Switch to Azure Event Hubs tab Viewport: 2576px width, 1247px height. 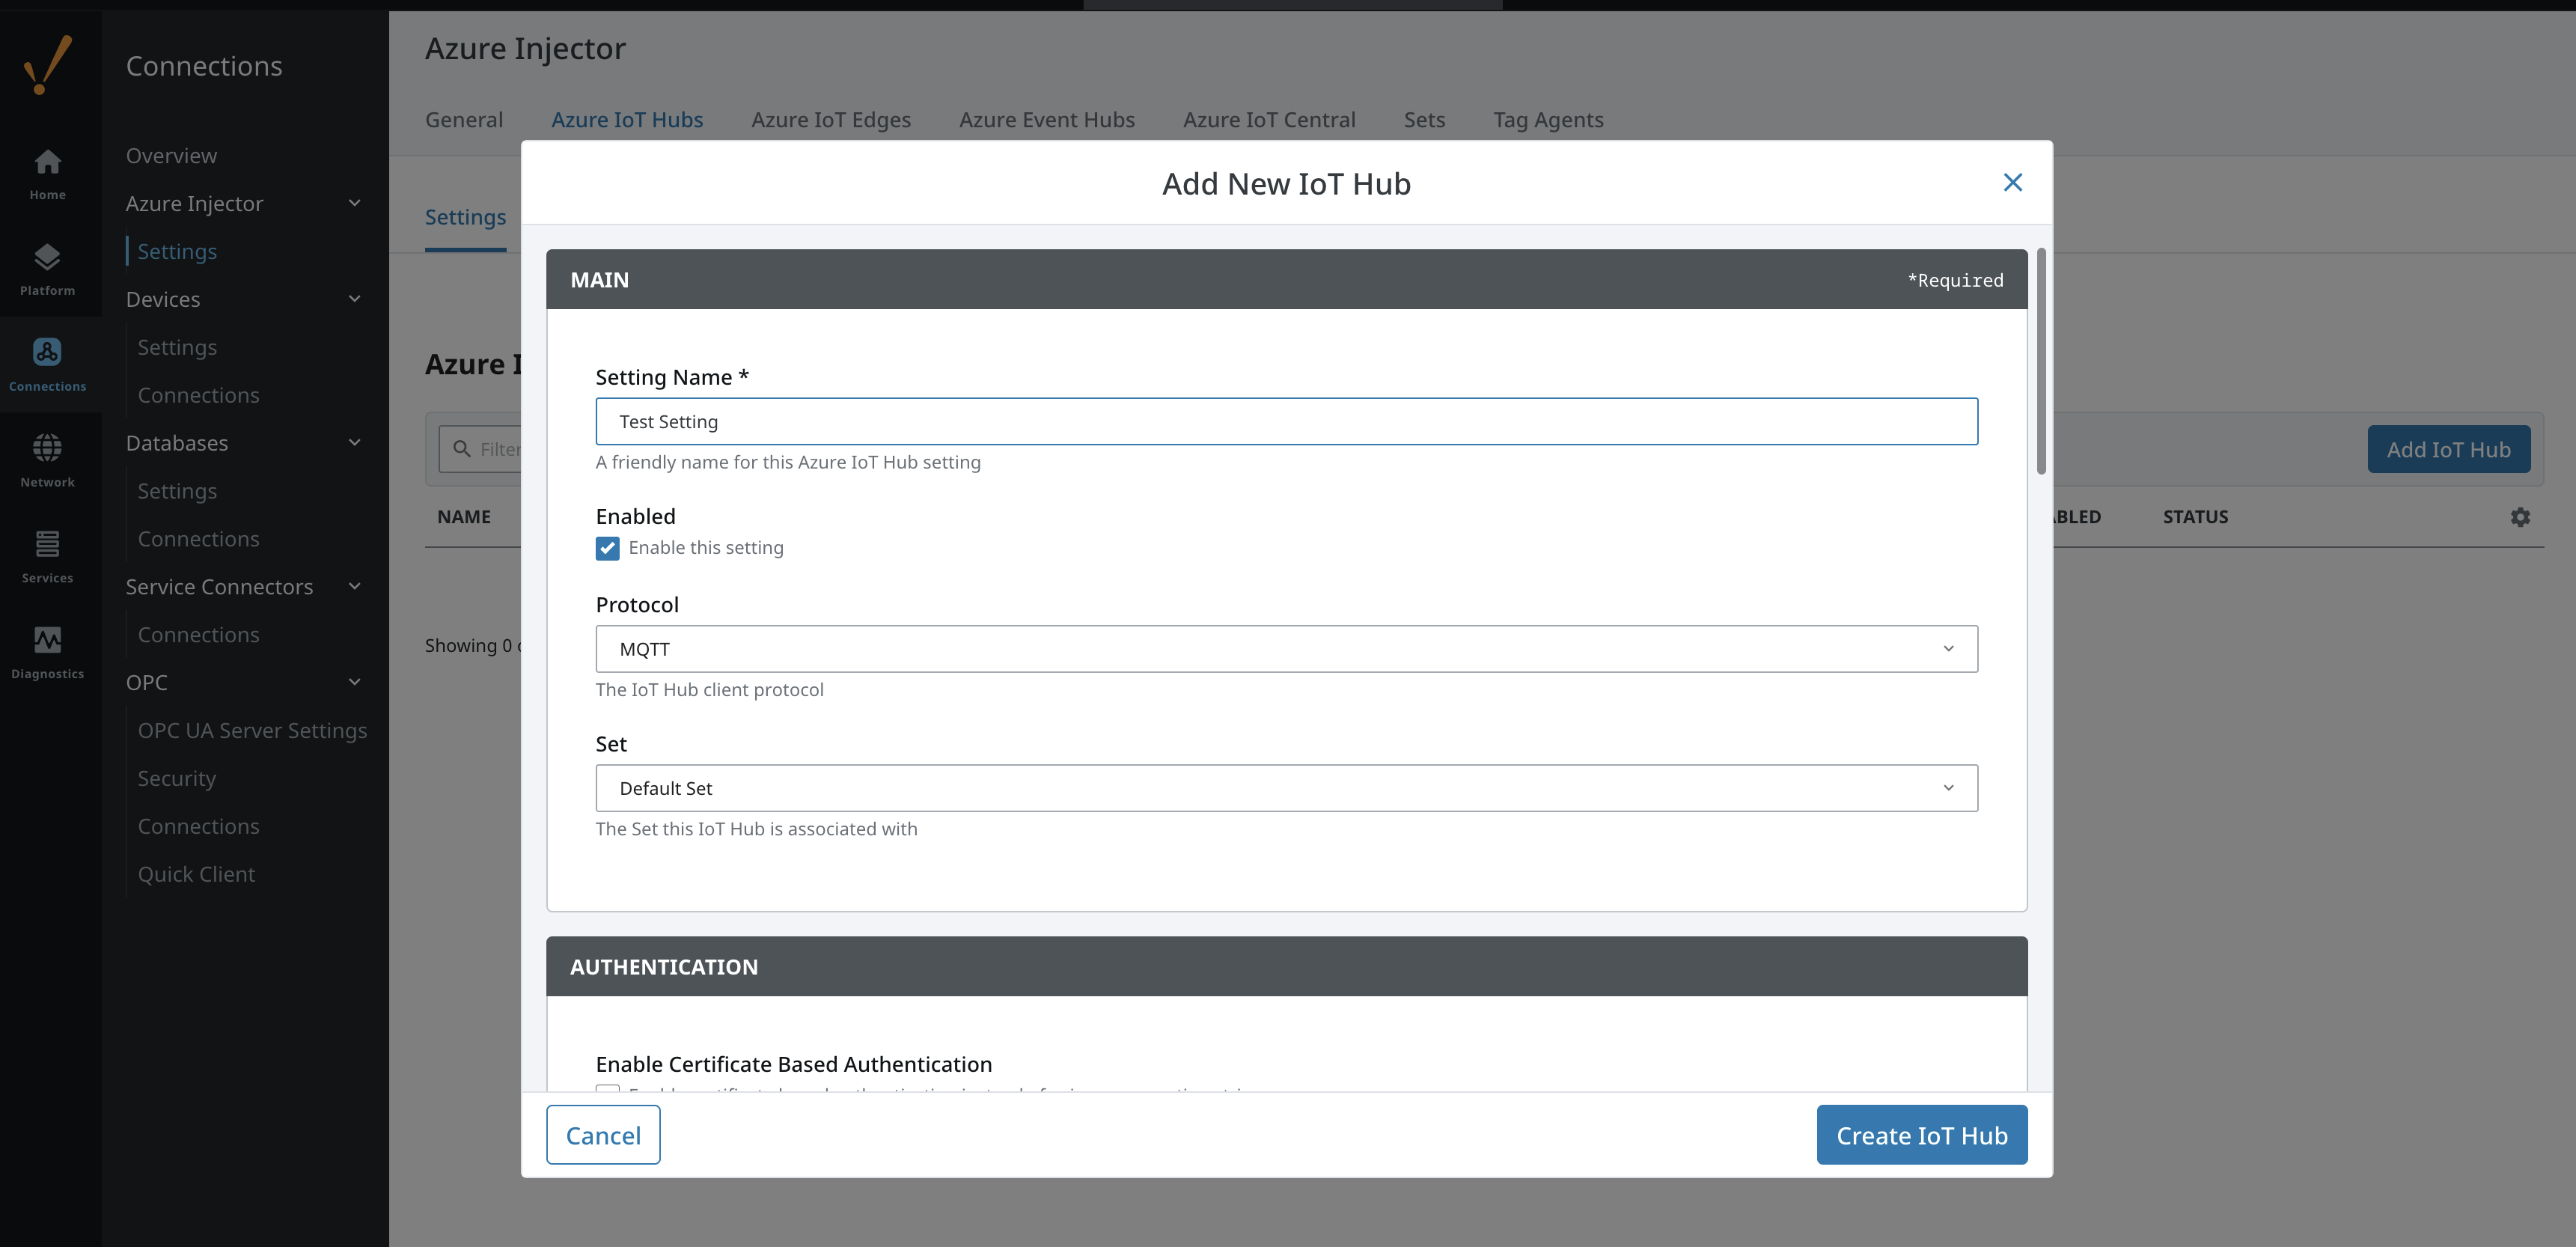(1046, 120)
